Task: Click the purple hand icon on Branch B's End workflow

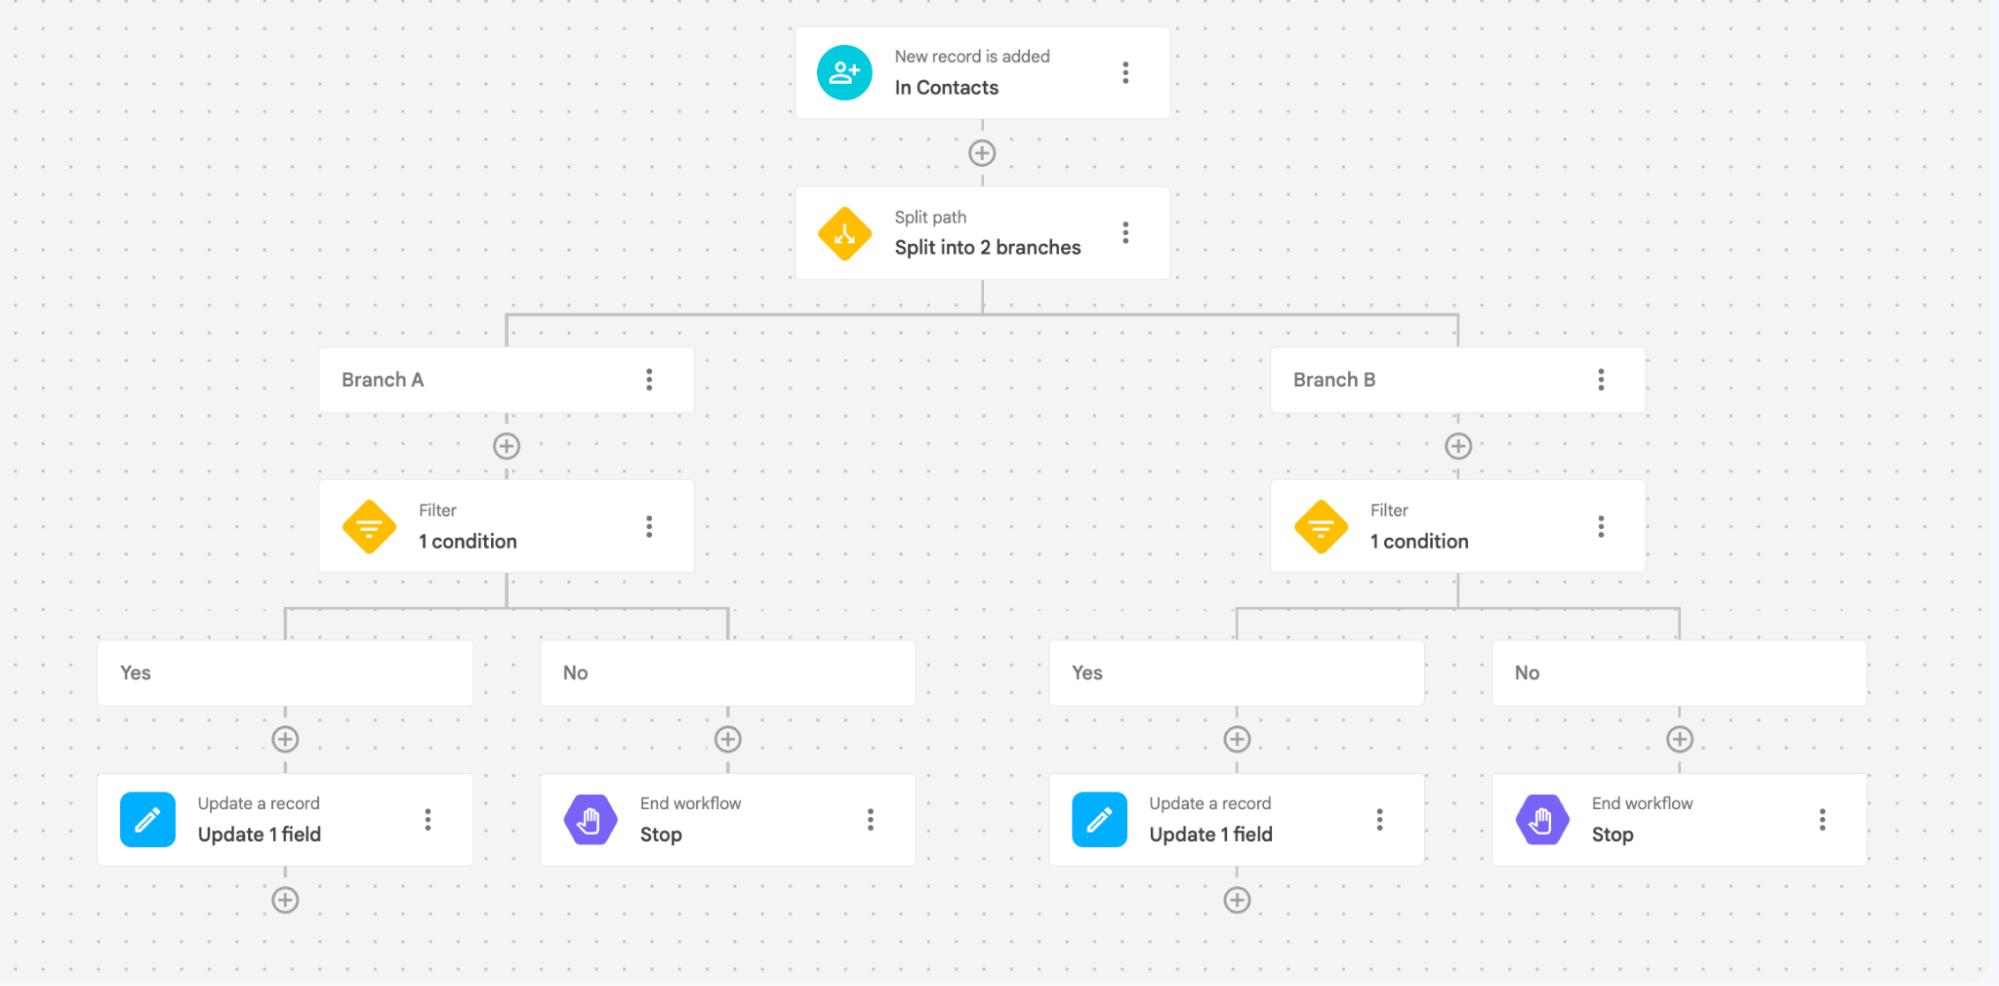Action: [x=1541, y=819]
